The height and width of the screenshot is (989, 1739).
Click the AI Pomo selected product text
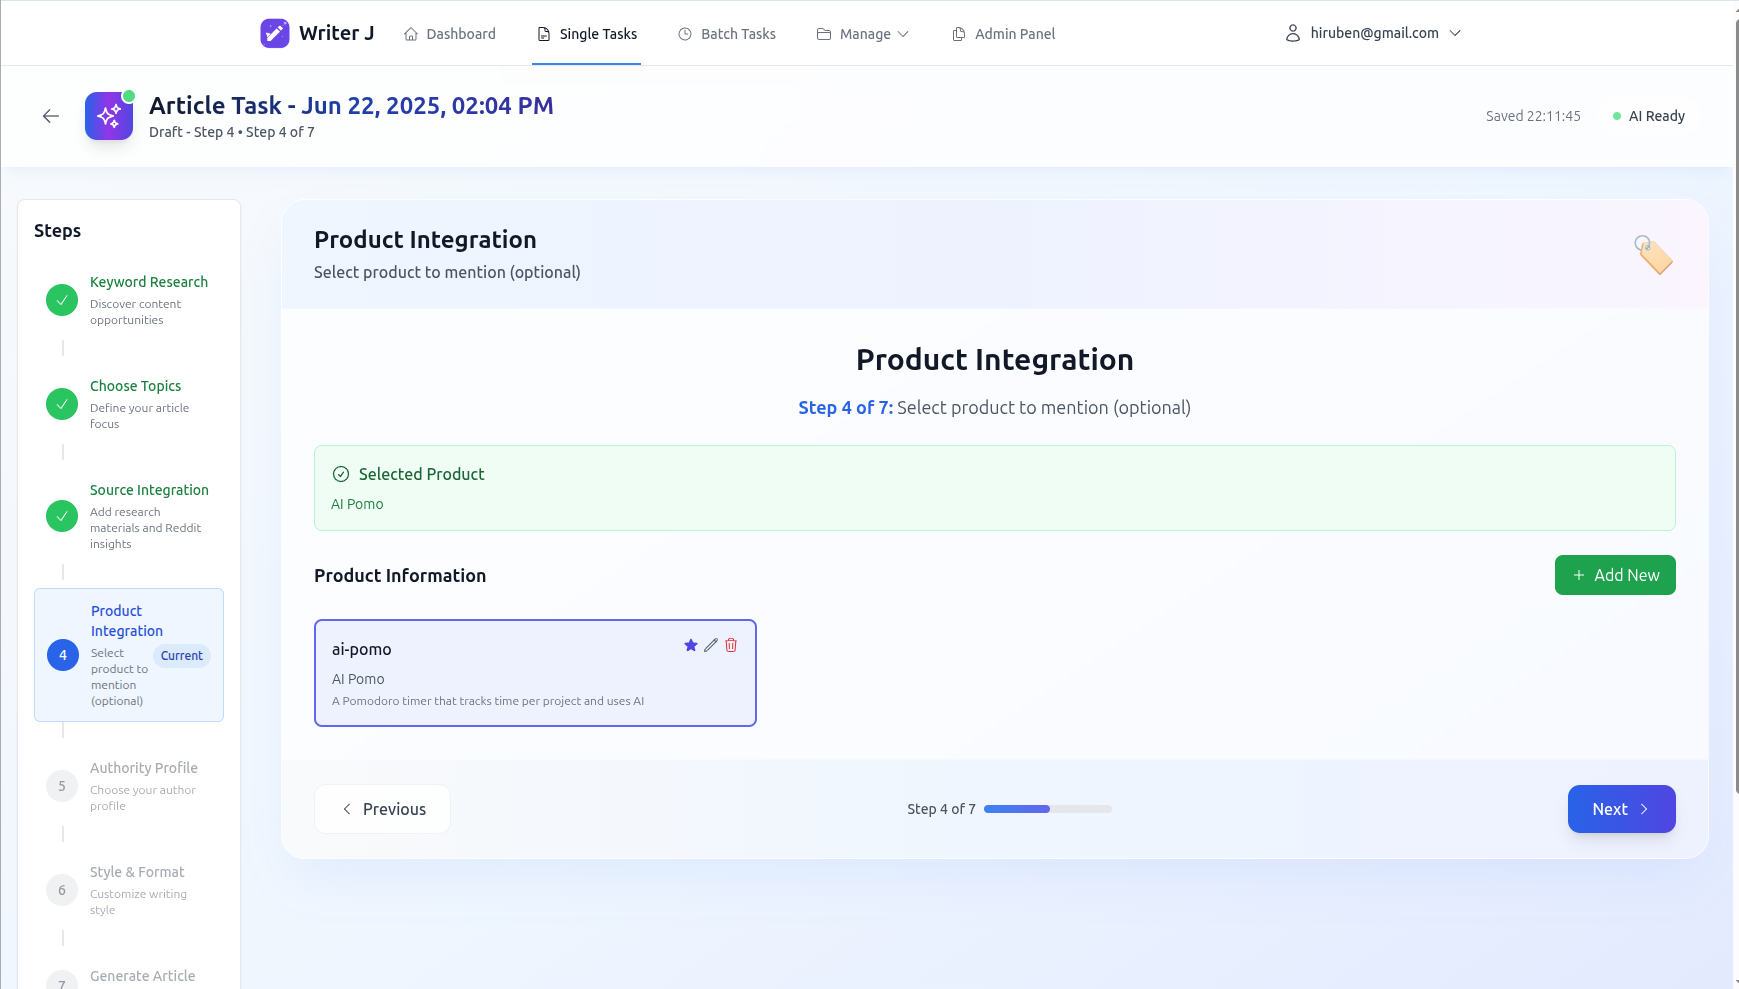click(x=357, y=504)
